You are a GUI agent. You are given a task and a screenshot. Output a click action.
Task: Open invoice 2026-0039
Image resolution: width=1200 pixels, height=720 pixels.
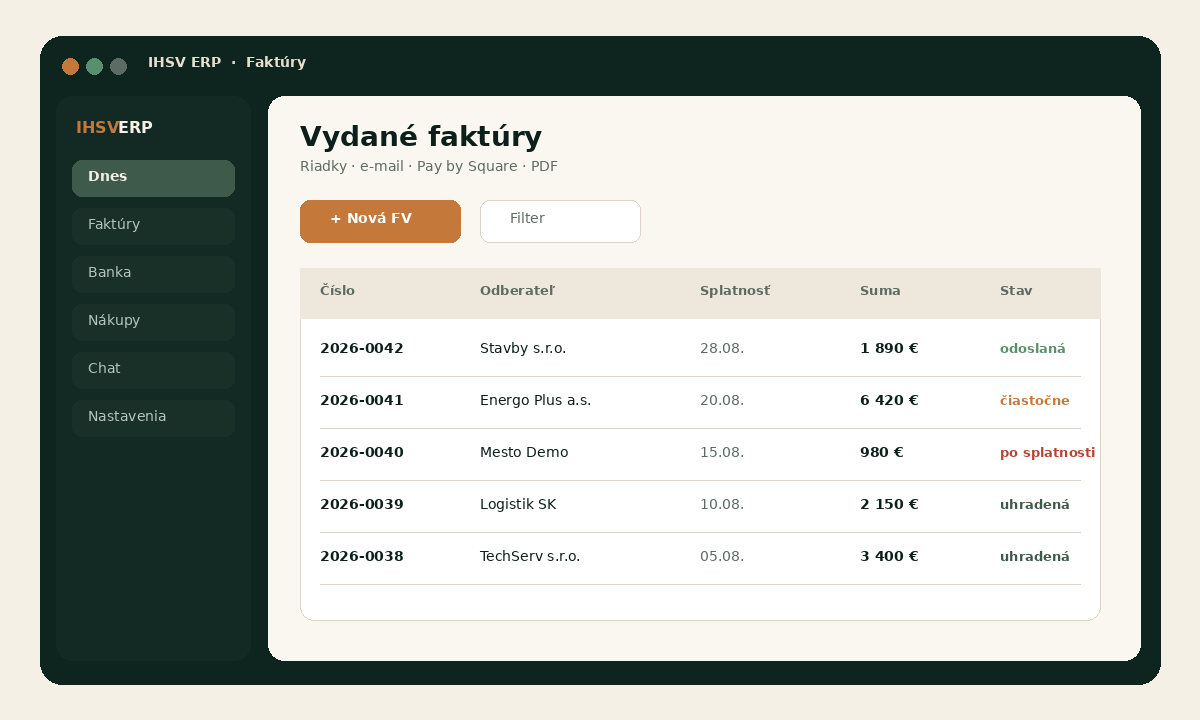click(362, 505)
